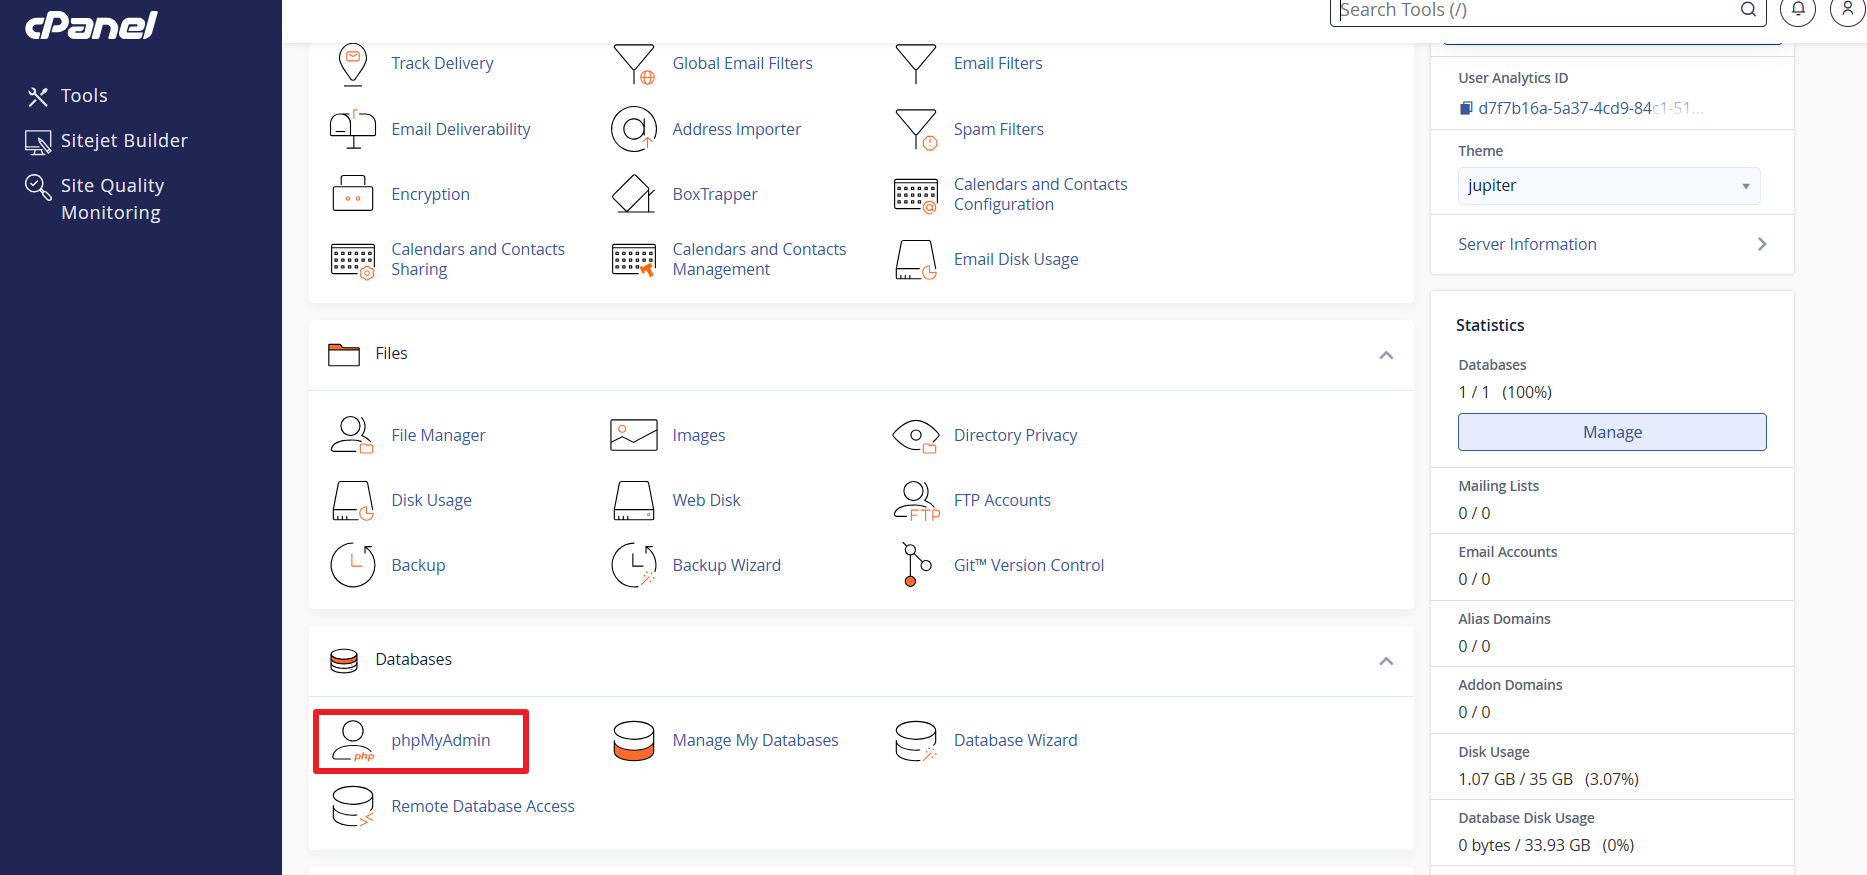Click the Disk Usage drive icon
Screen dimensions: 1867x875
click(x=352, y=501)
